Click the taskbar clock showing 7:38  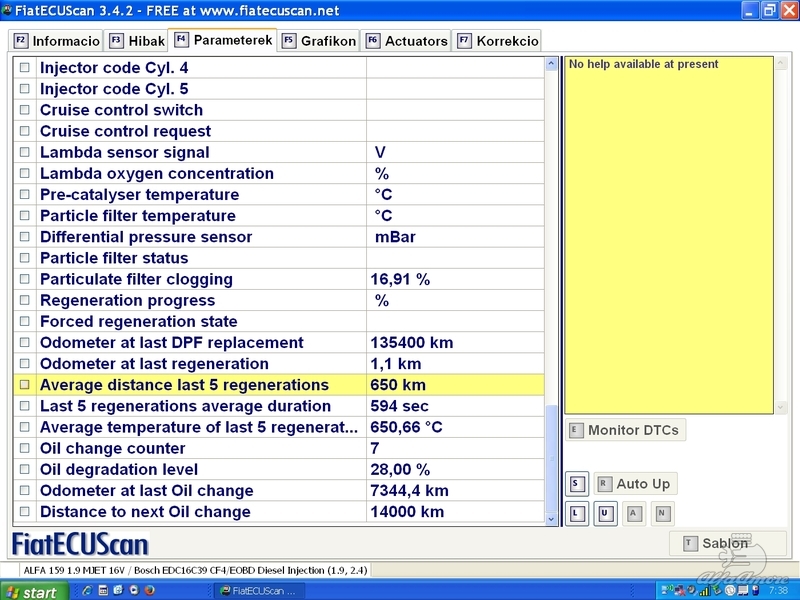pos(779,591)
